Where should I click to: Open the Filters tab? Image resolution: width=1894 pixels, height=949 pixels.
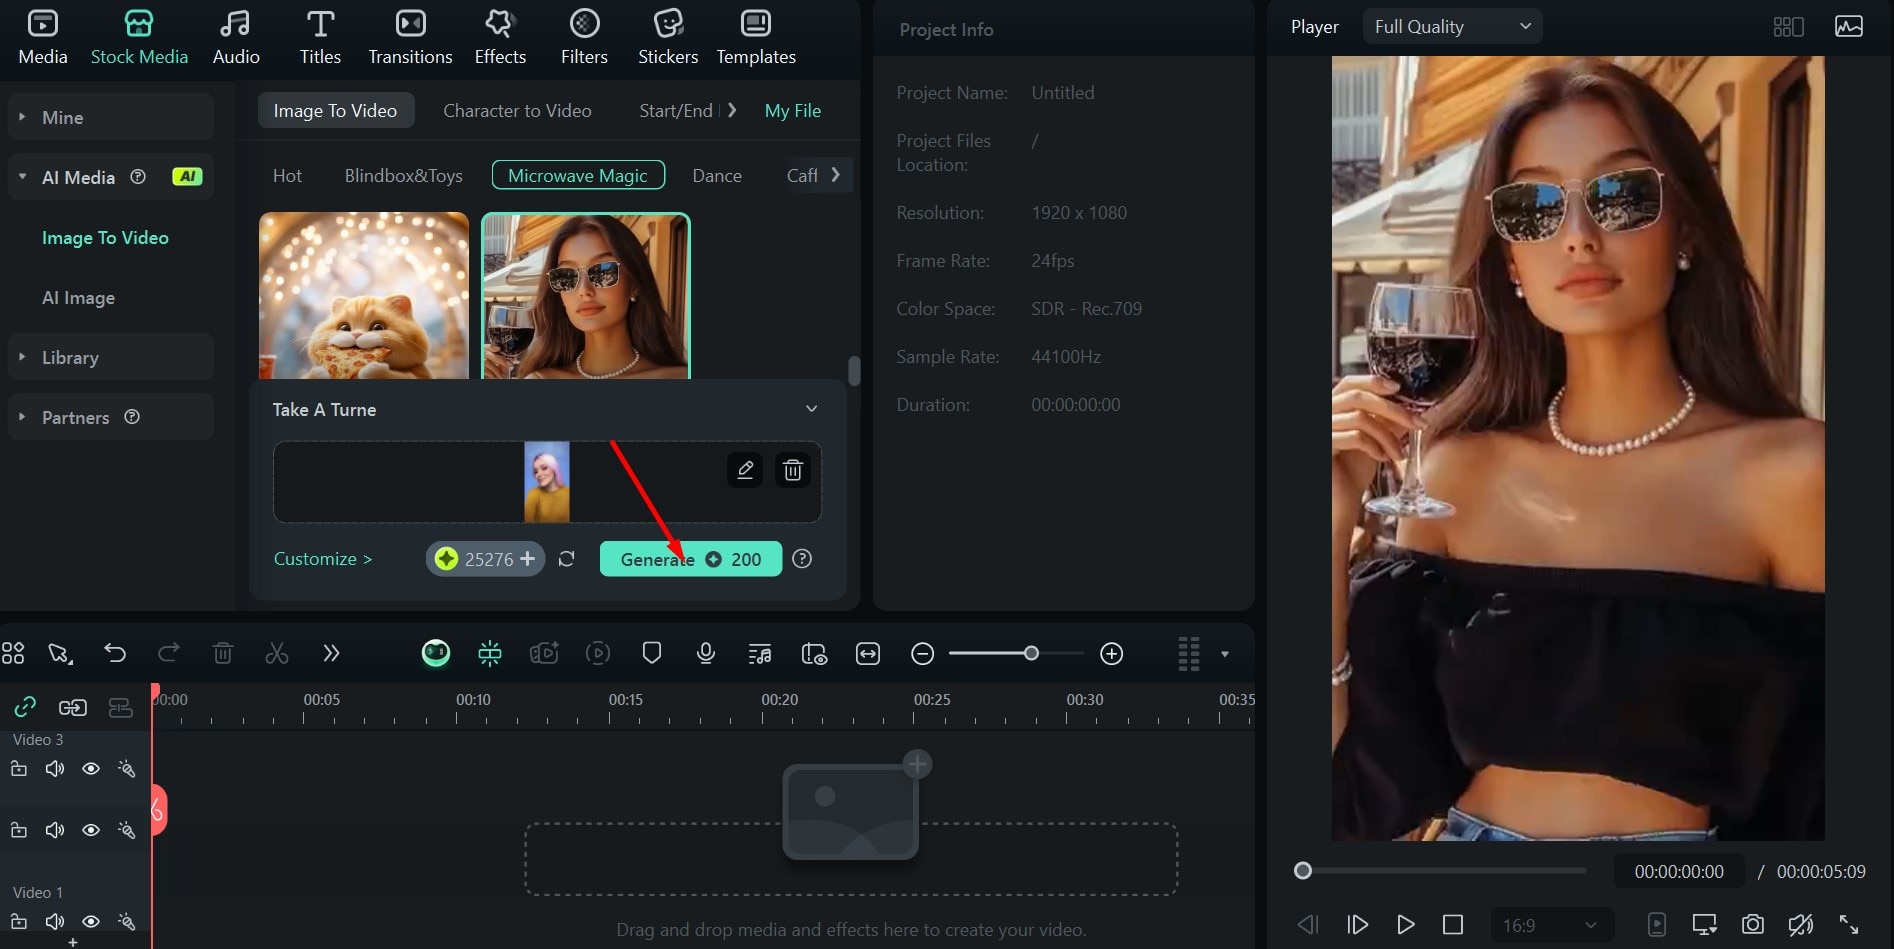point(584,38)
